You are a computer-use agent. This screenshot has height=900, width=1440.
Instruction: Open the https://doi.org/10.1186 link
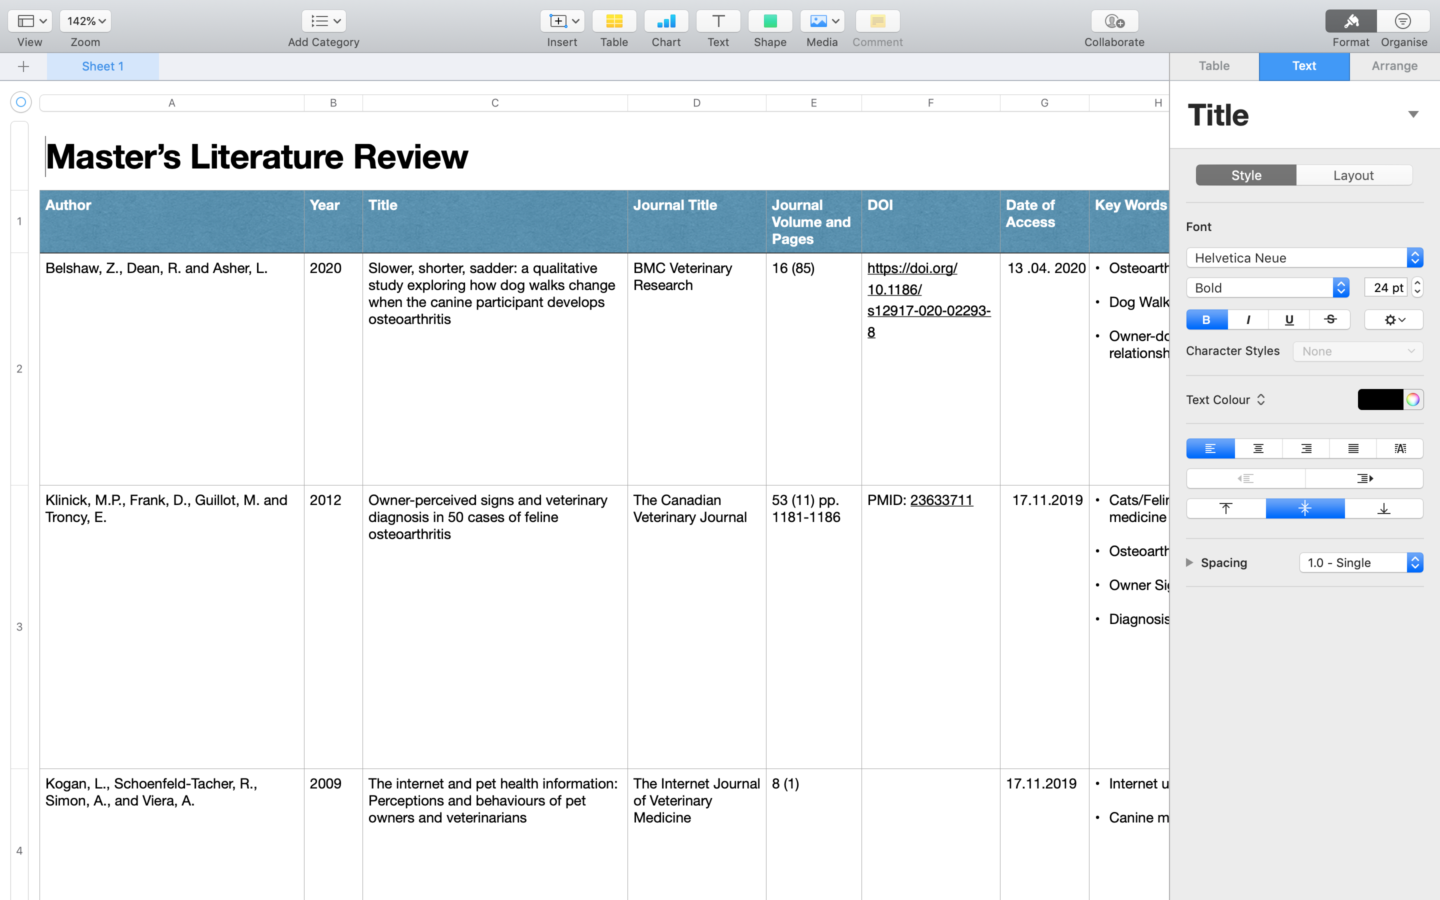pos(929,300)
